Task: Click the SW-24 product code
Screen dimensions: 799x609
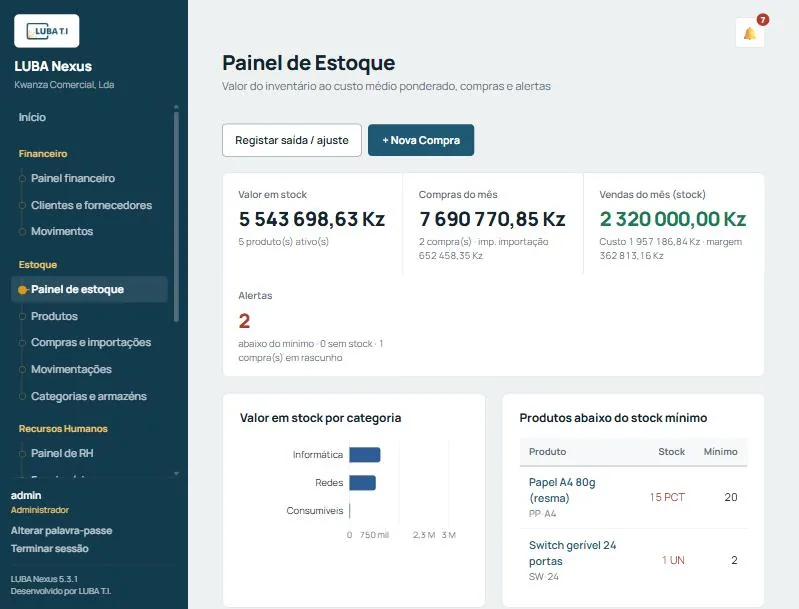Action: (x=544, y=577)
